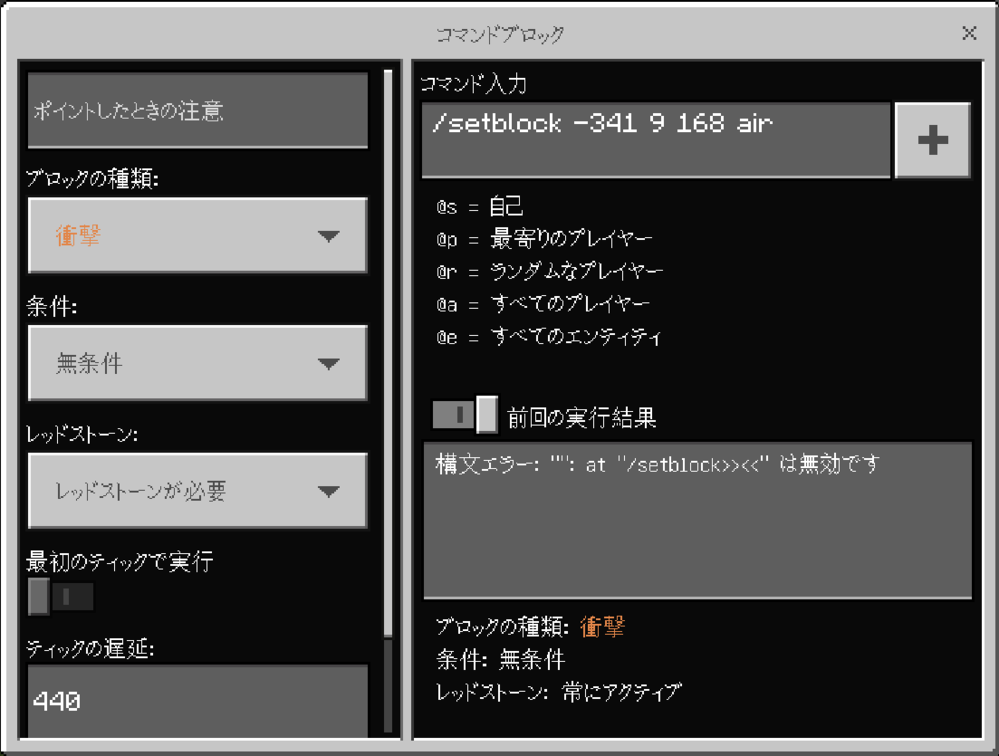Viewport: 999px width, 756px height.
Task: Close the command block window
Action: coord(968,33)
